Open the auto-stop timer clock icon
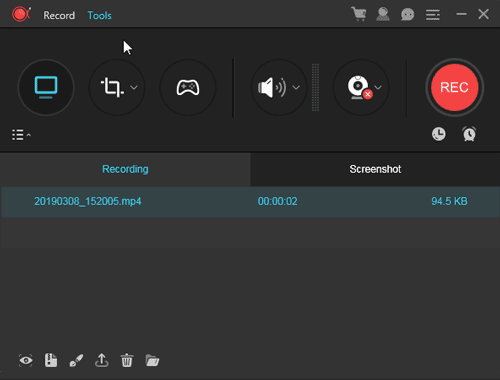 point(439,134)
